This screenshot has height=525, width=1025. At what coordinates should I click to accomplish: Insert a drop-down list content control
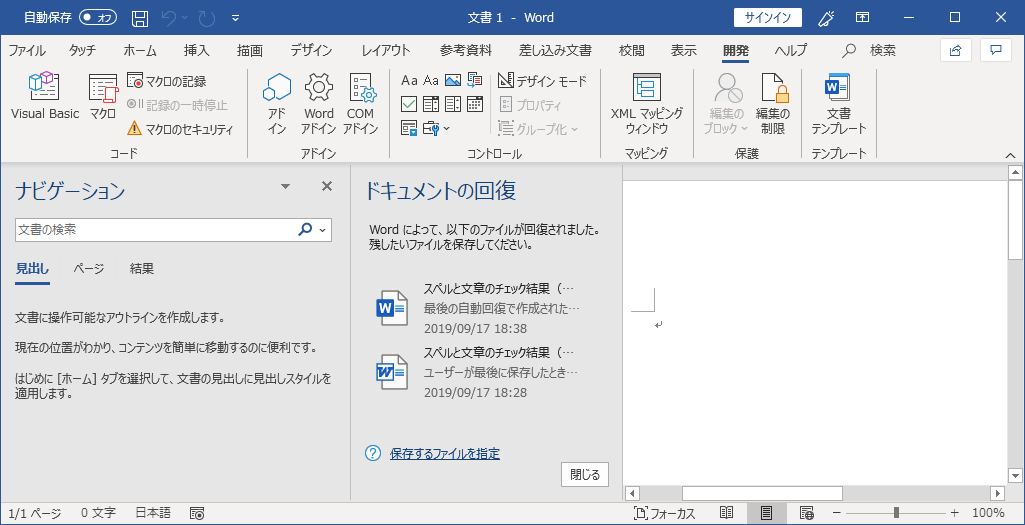click(453, 104)
